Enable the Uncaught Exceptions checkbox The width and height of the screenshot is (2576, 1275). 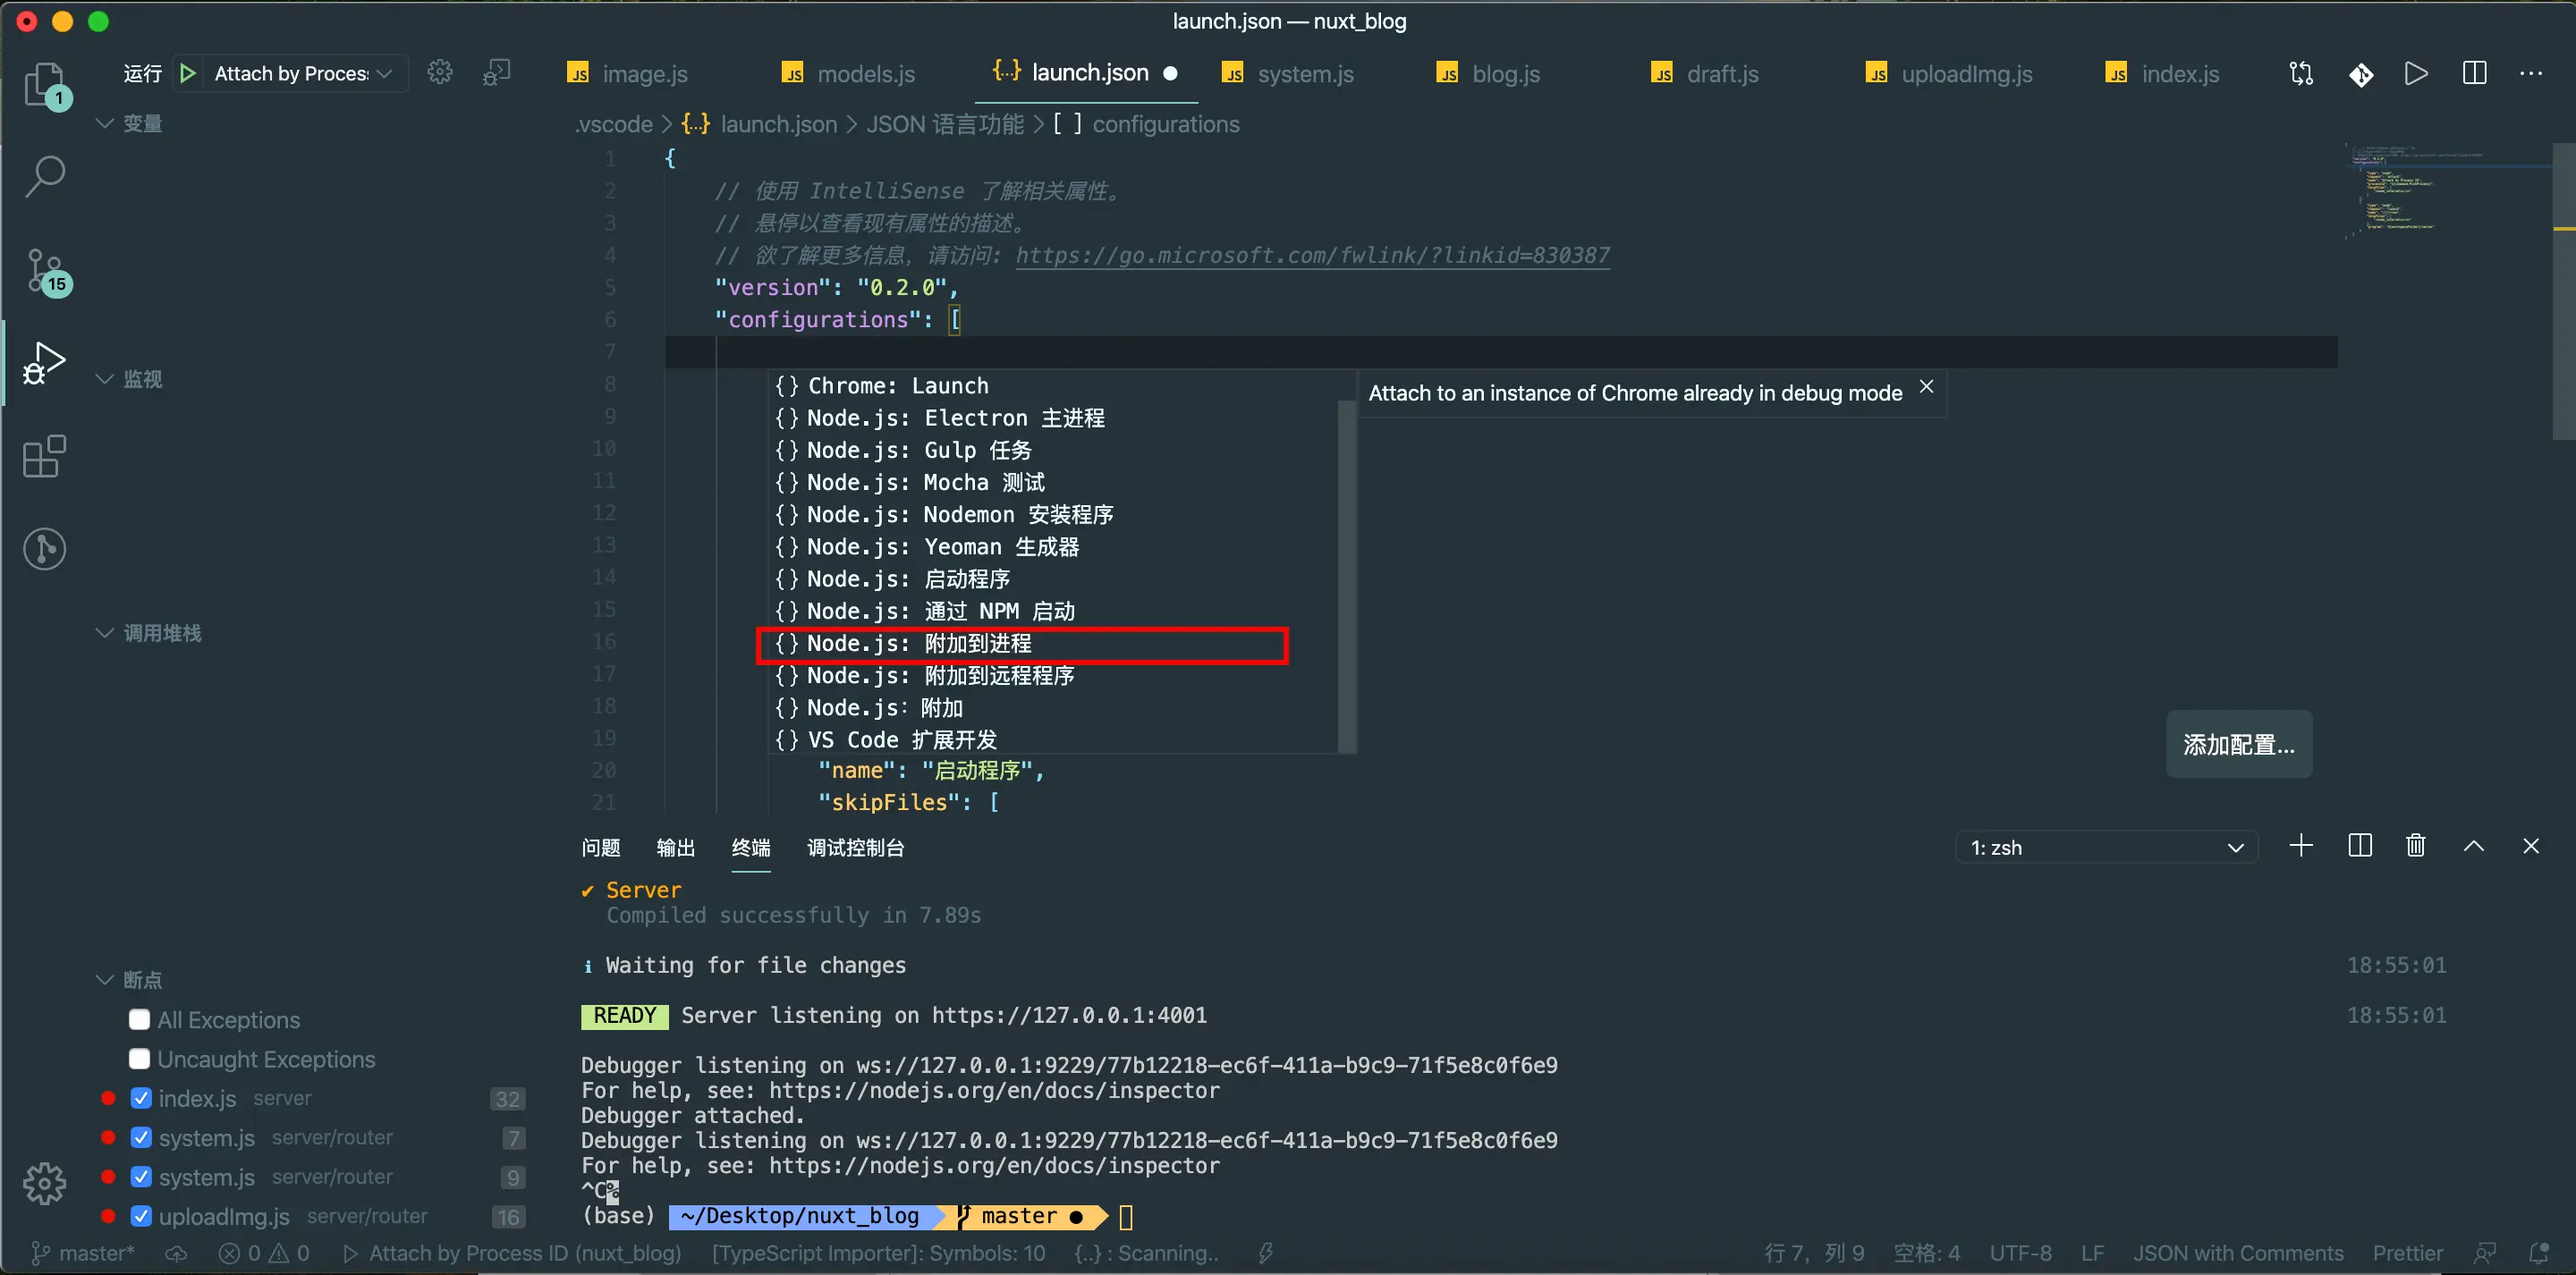coord(140,1059)
